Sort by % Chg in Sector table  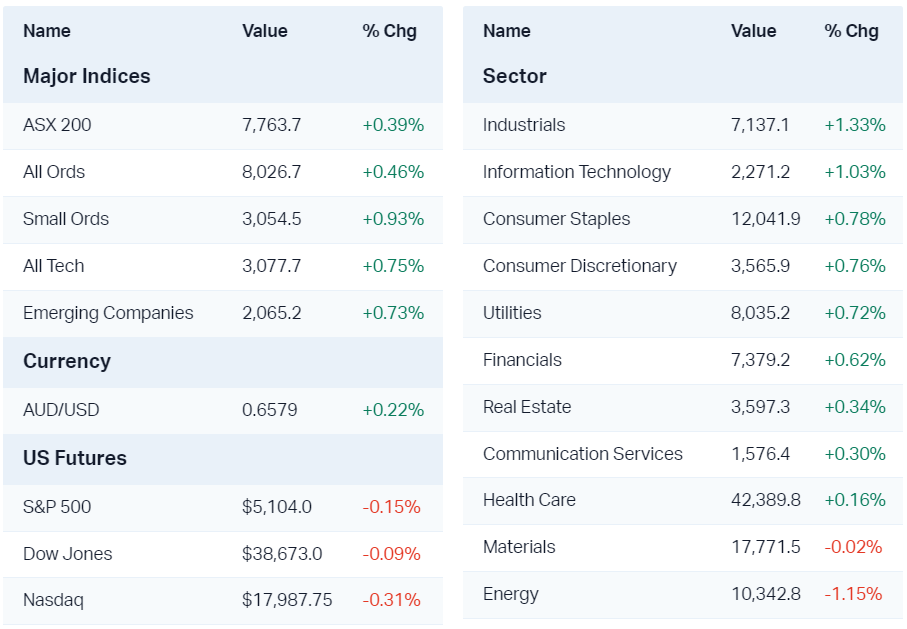851,31
